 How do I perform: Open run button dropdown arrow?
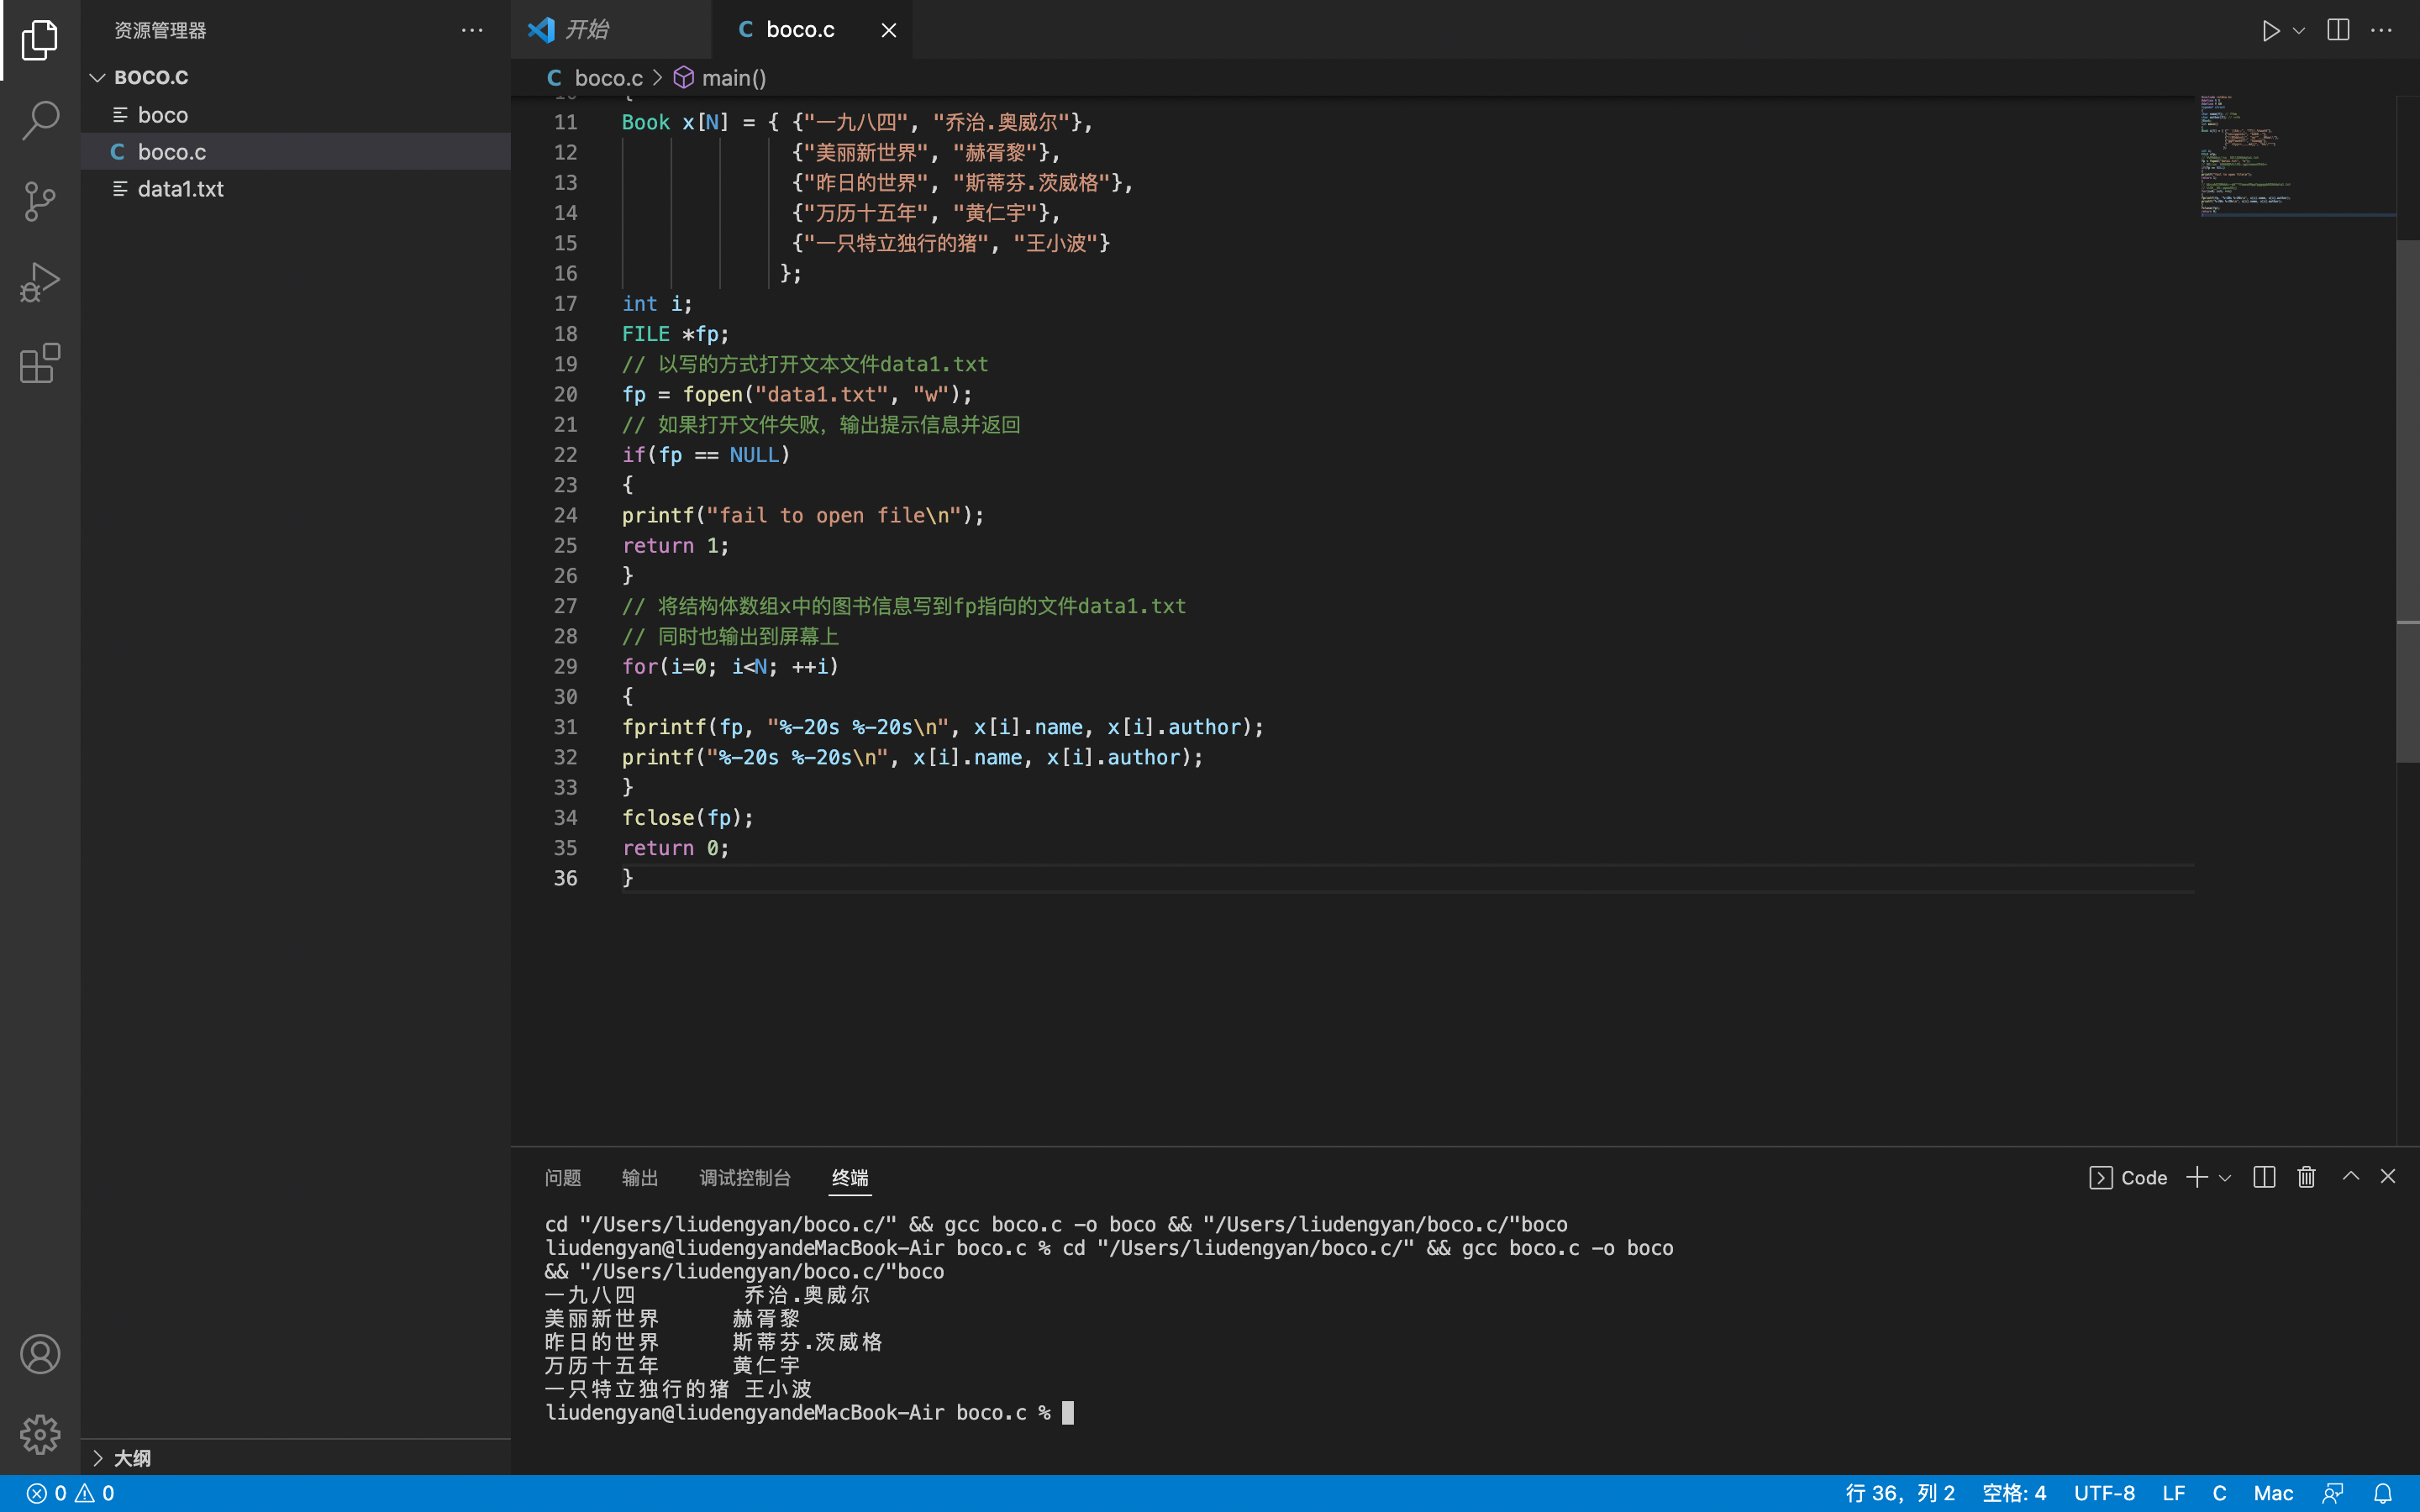[x=2299, y=30]
